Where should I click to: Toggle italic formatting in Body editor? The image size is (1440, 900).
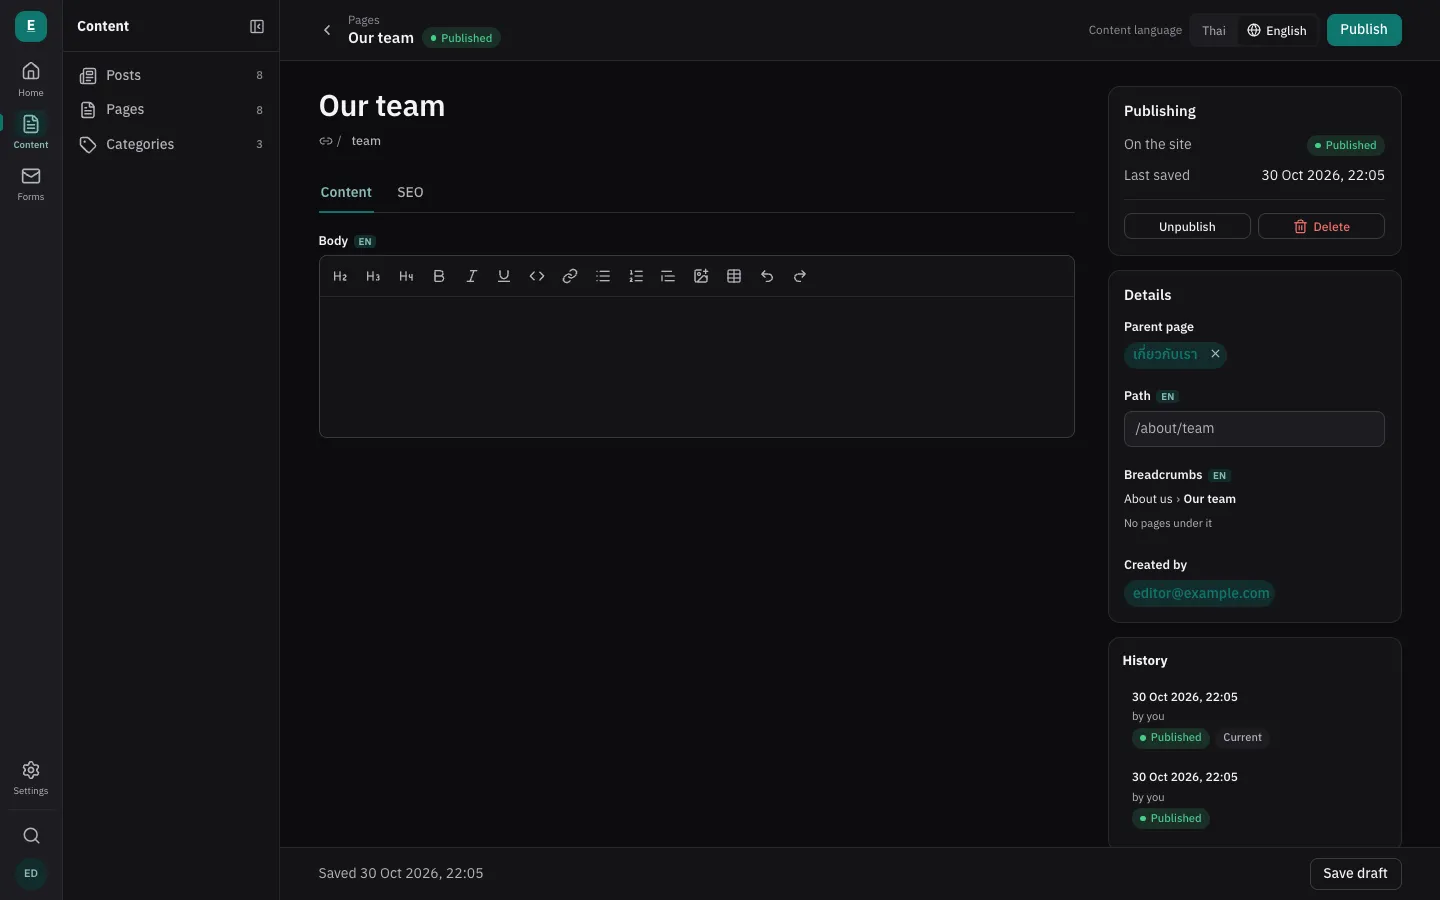point(471,276)
